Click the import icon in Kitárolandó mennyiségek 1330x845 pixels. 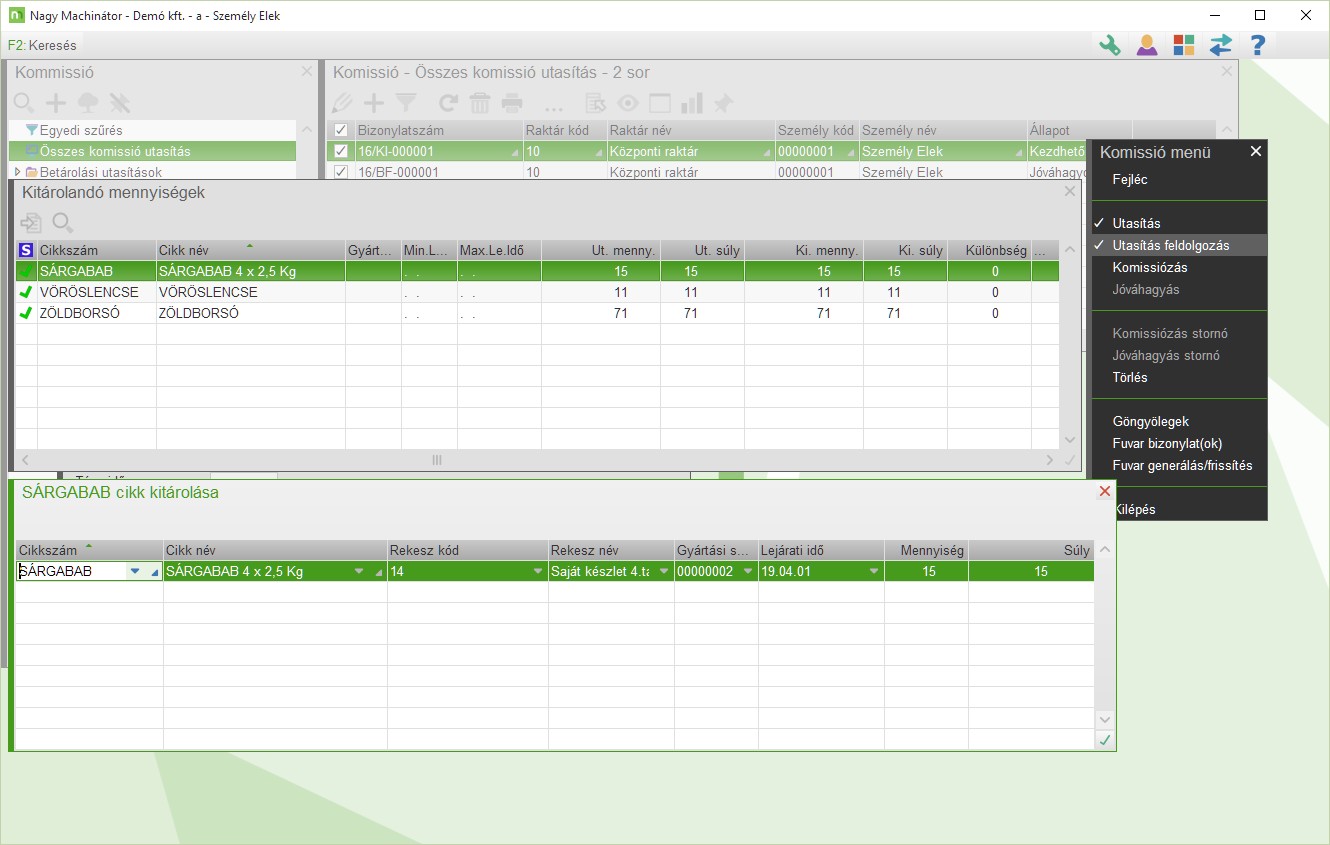tap(31, 223)
